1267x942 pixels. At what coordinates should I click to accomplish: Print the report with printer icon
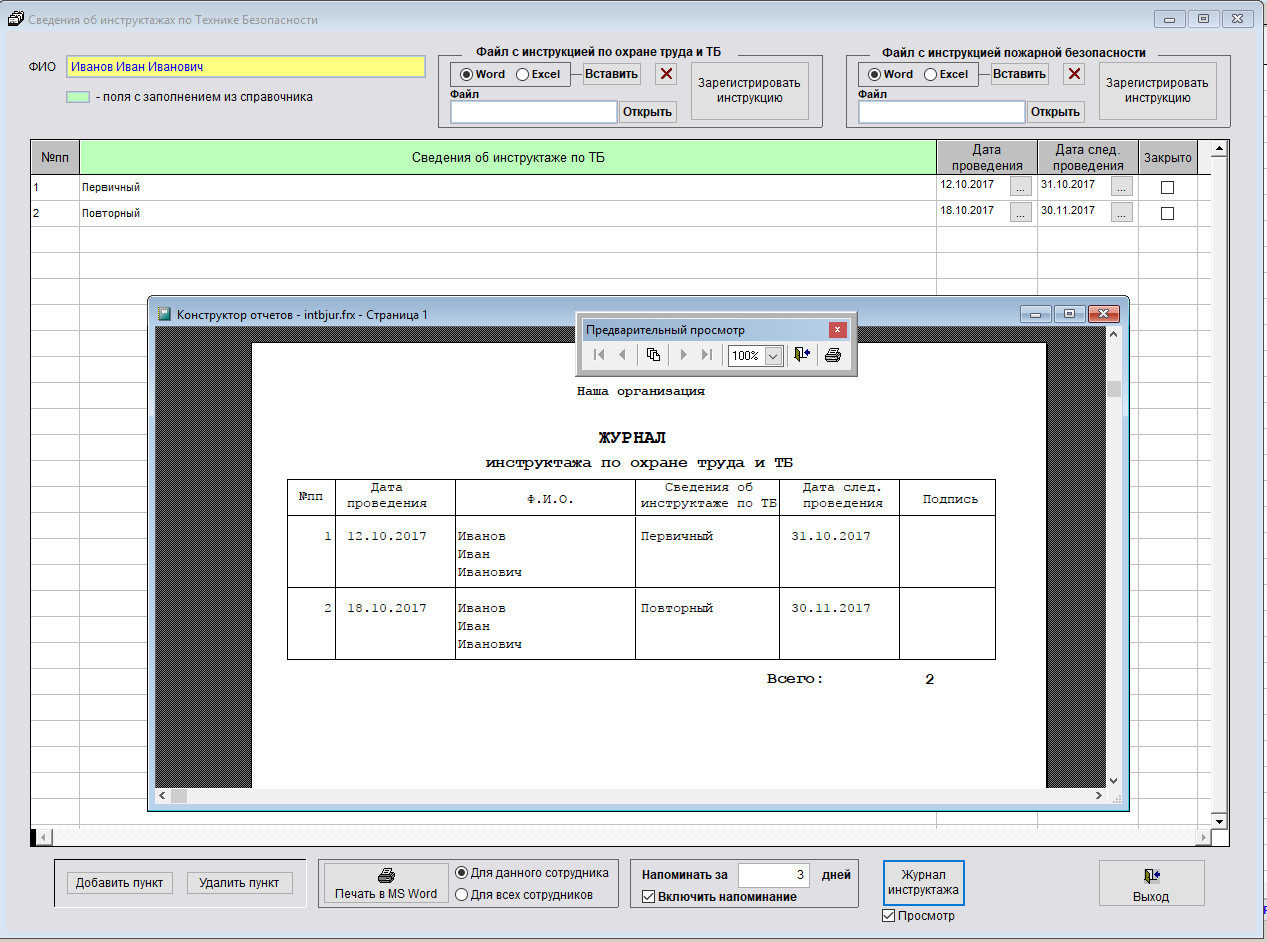[x=833, y=355]
